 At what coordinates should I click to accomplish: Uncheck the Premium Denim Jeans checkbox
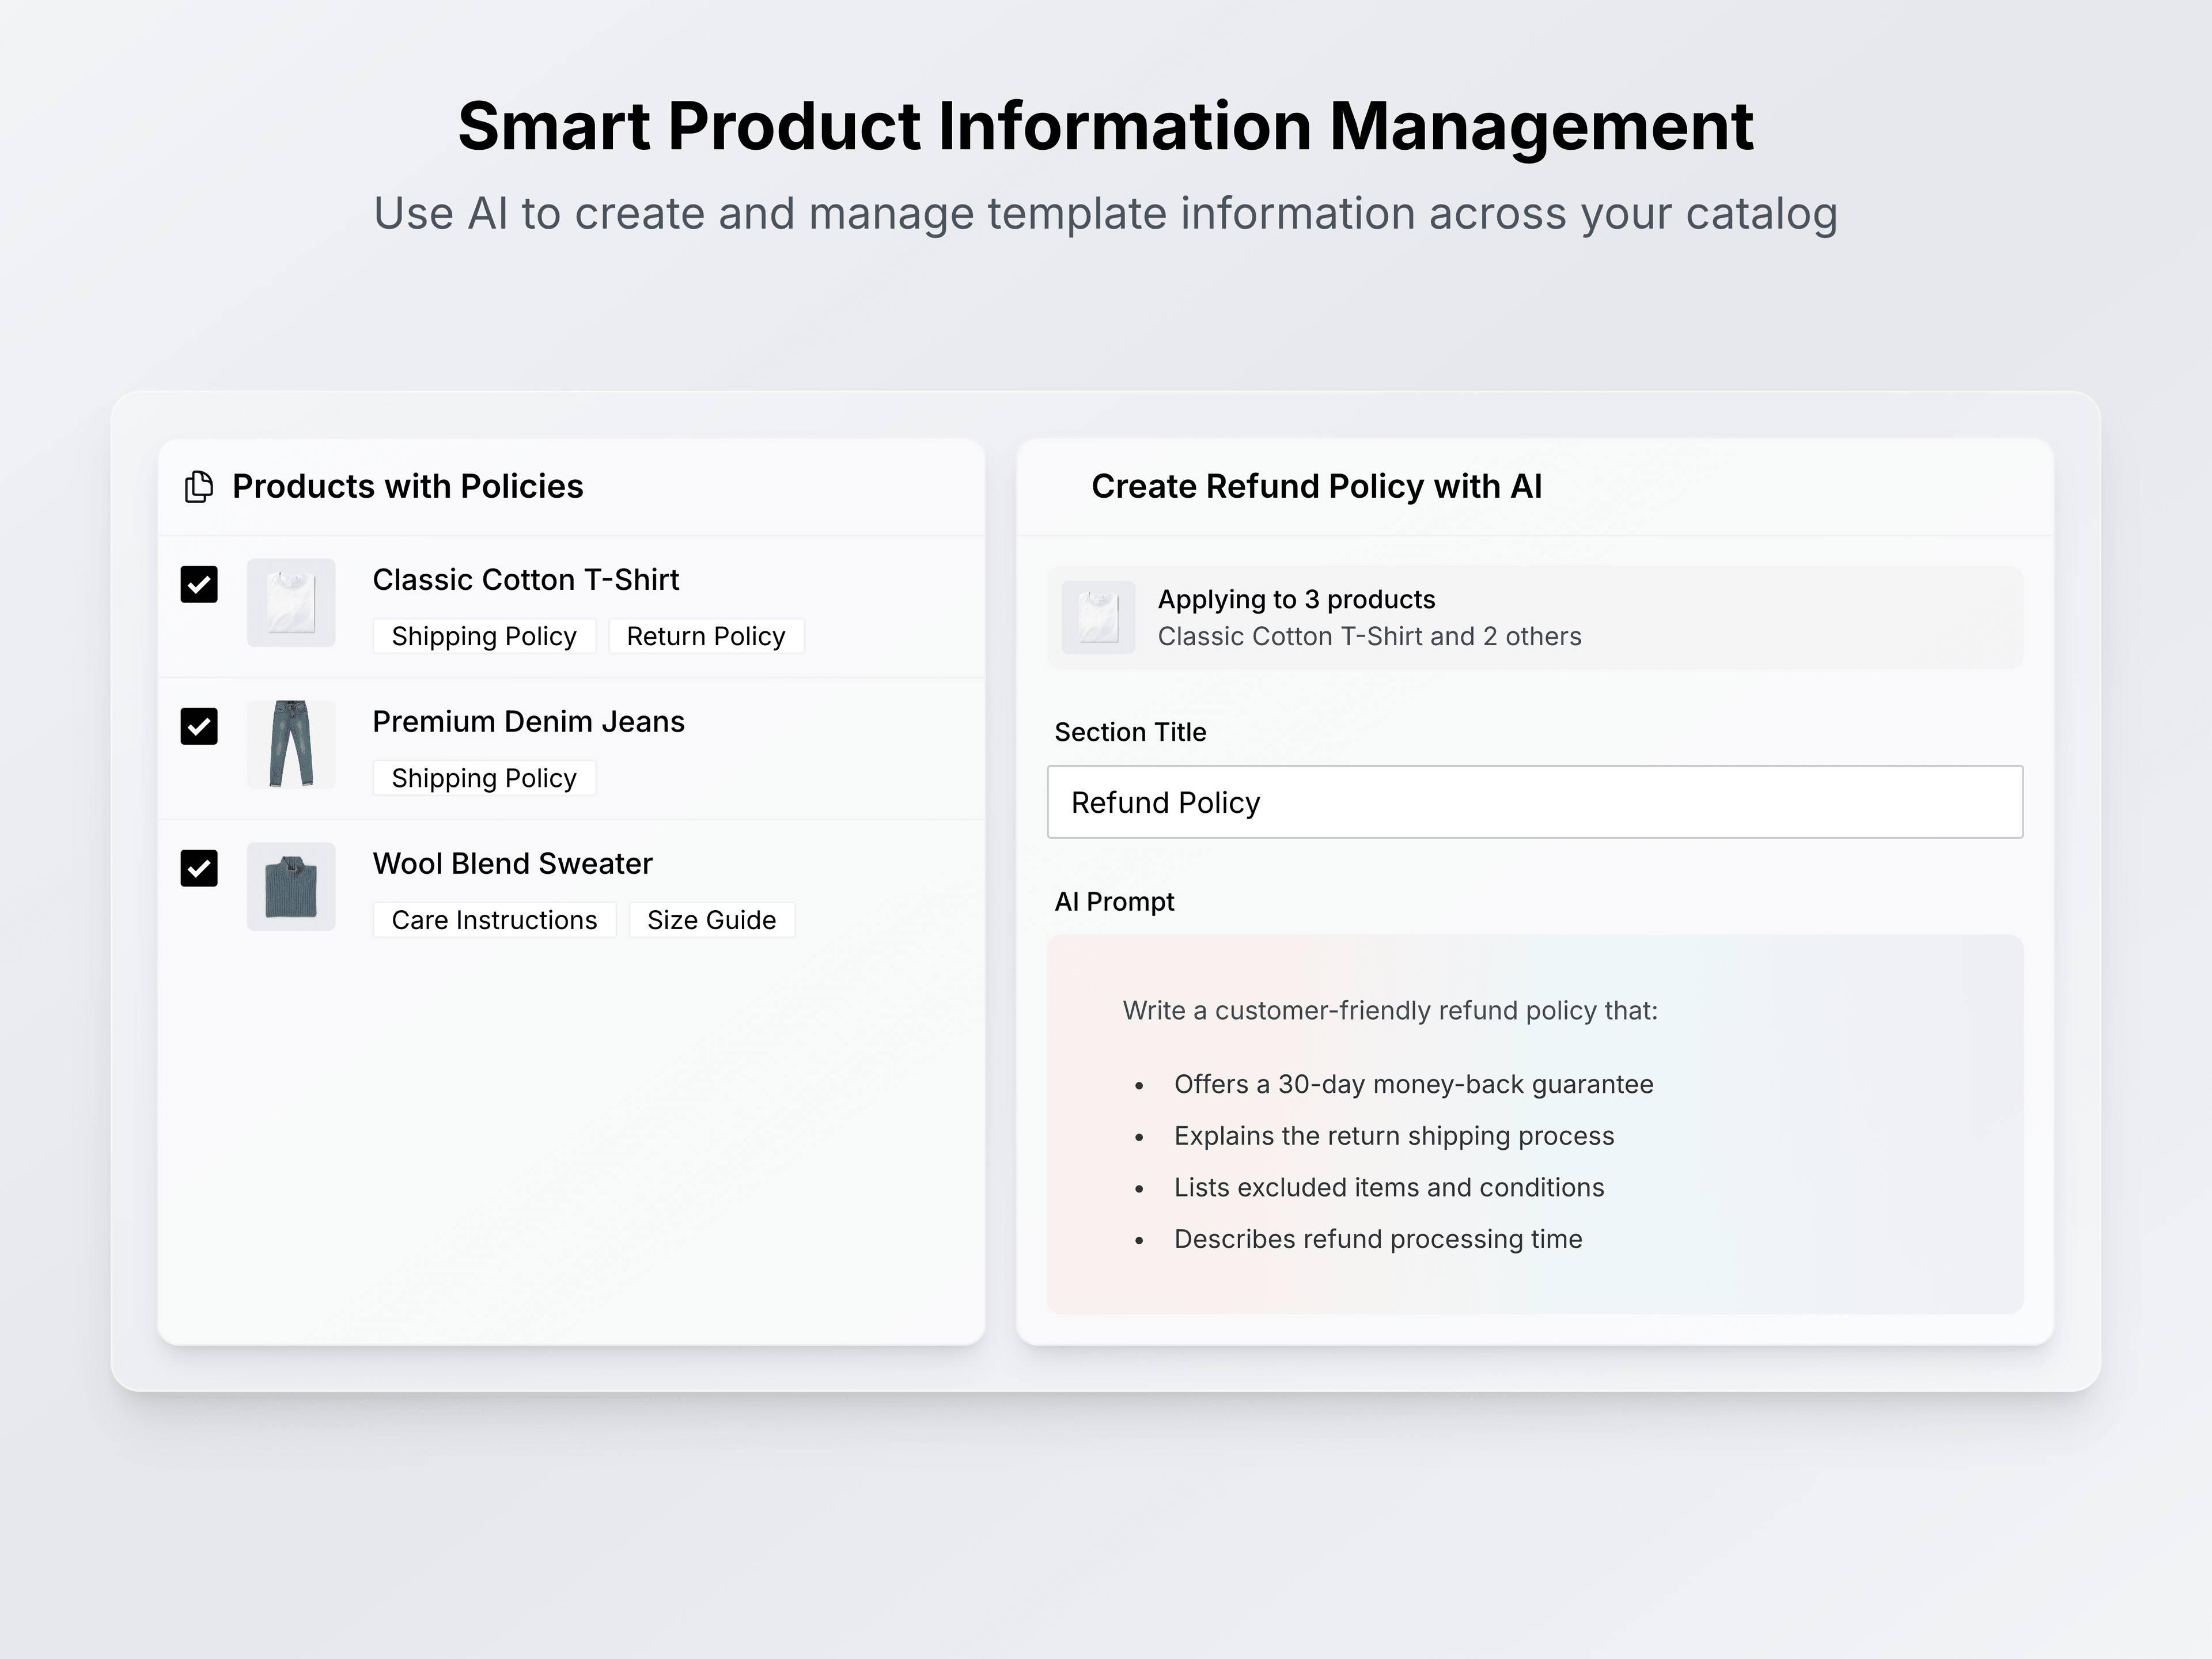coord(199,726)
